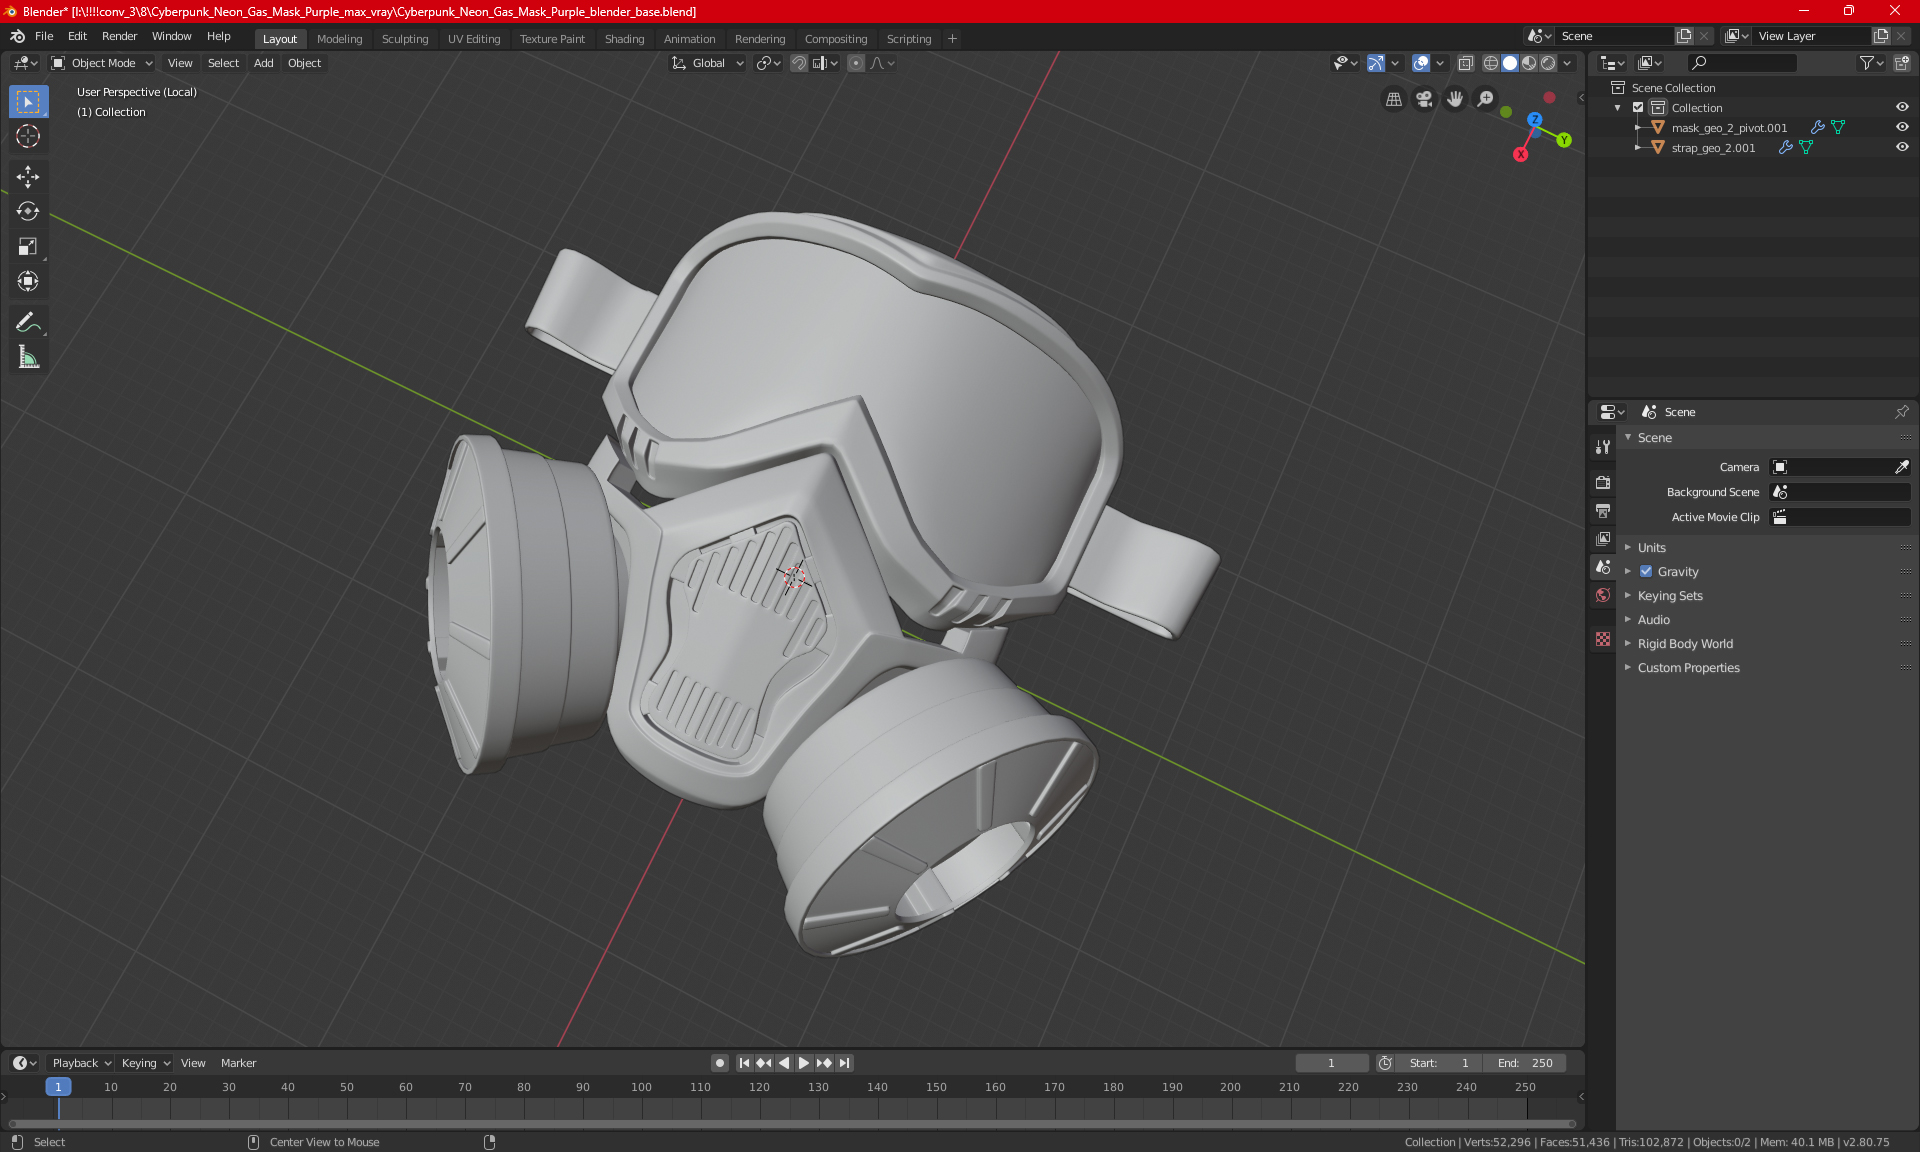Uncheck the Collection exclude checkbox
This screenshot has width=1920, height=1152.
[x=1638, y=107]
